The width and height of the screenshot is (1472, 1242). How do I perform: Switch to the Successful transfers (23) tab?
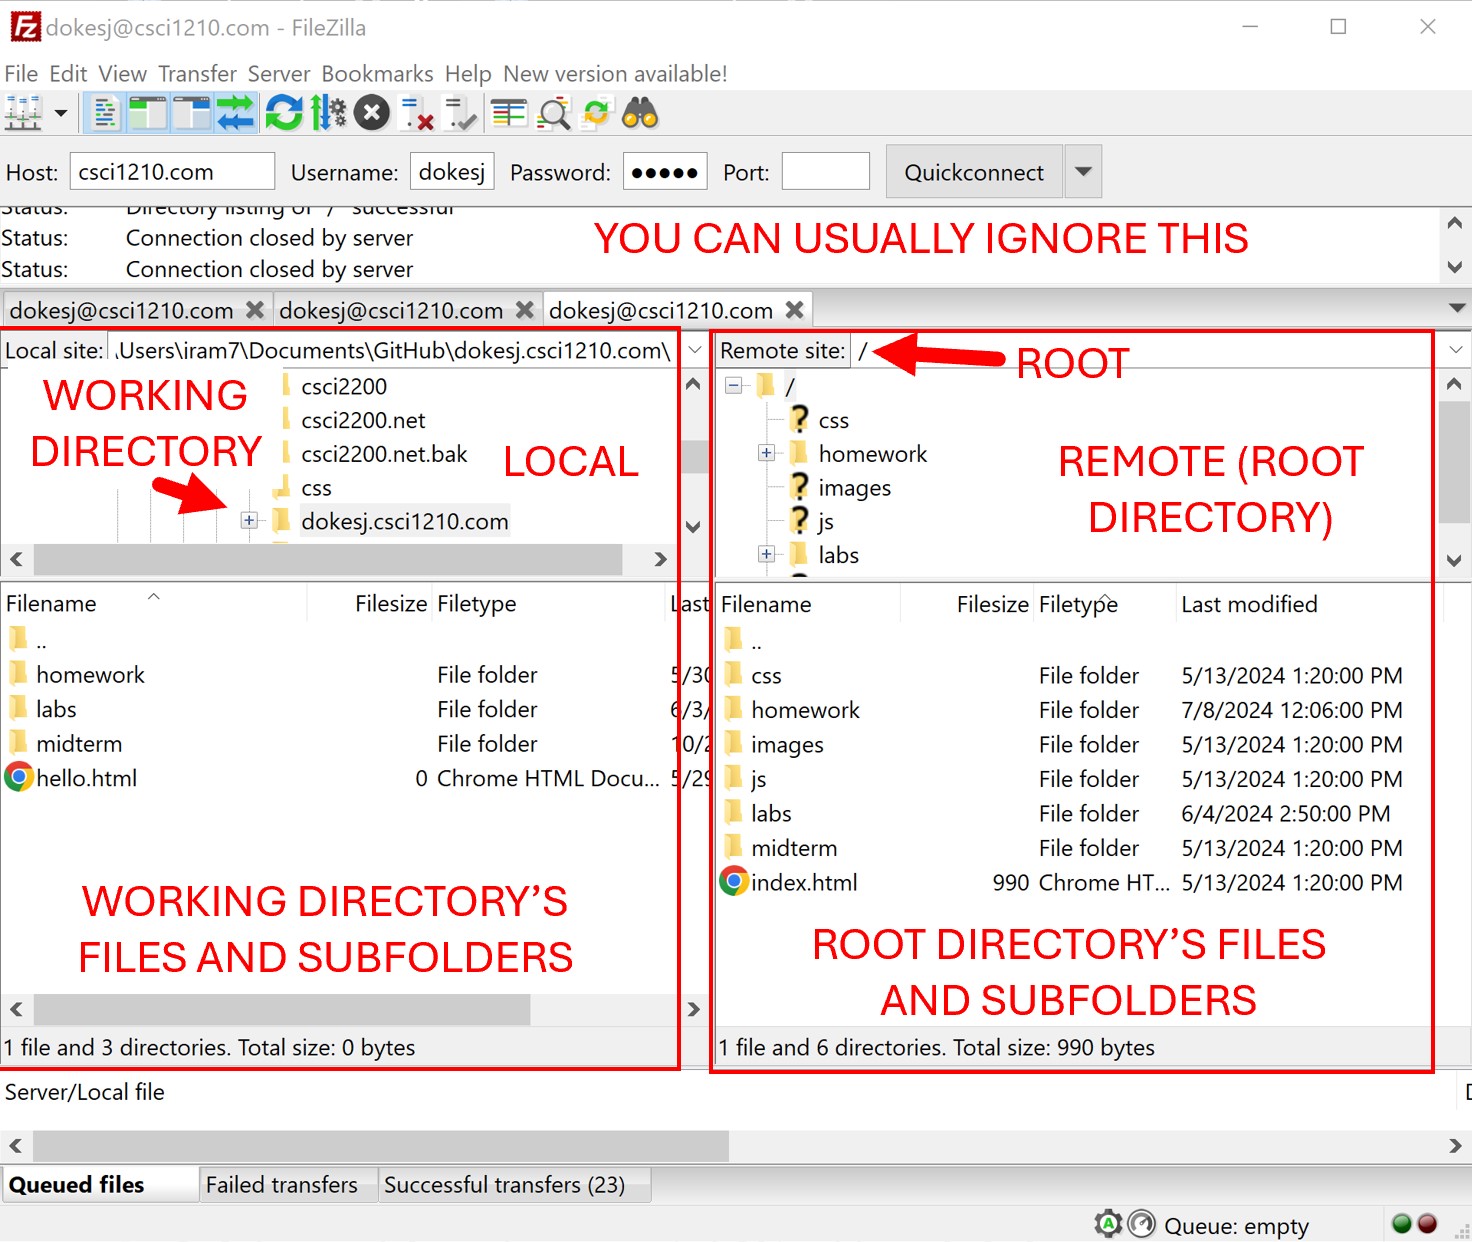click(x=504, y=1185)
